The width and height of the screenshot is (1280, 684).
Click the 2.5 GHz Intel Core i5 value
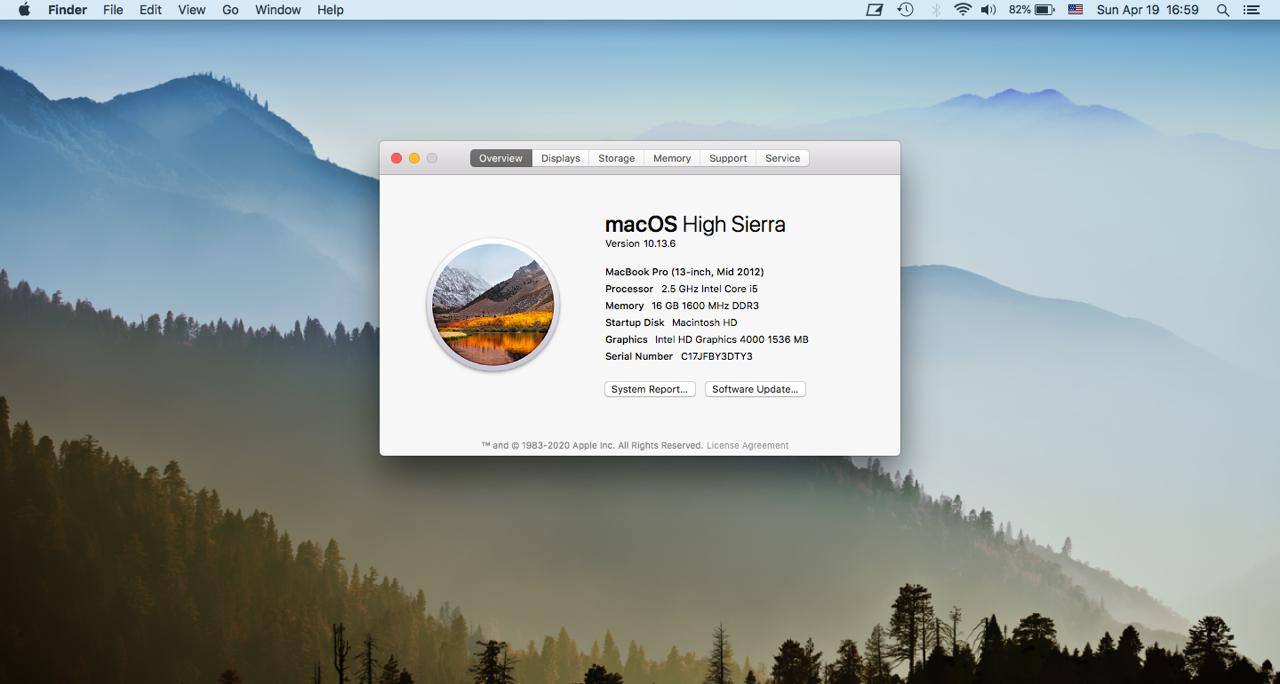pos(709,289)
